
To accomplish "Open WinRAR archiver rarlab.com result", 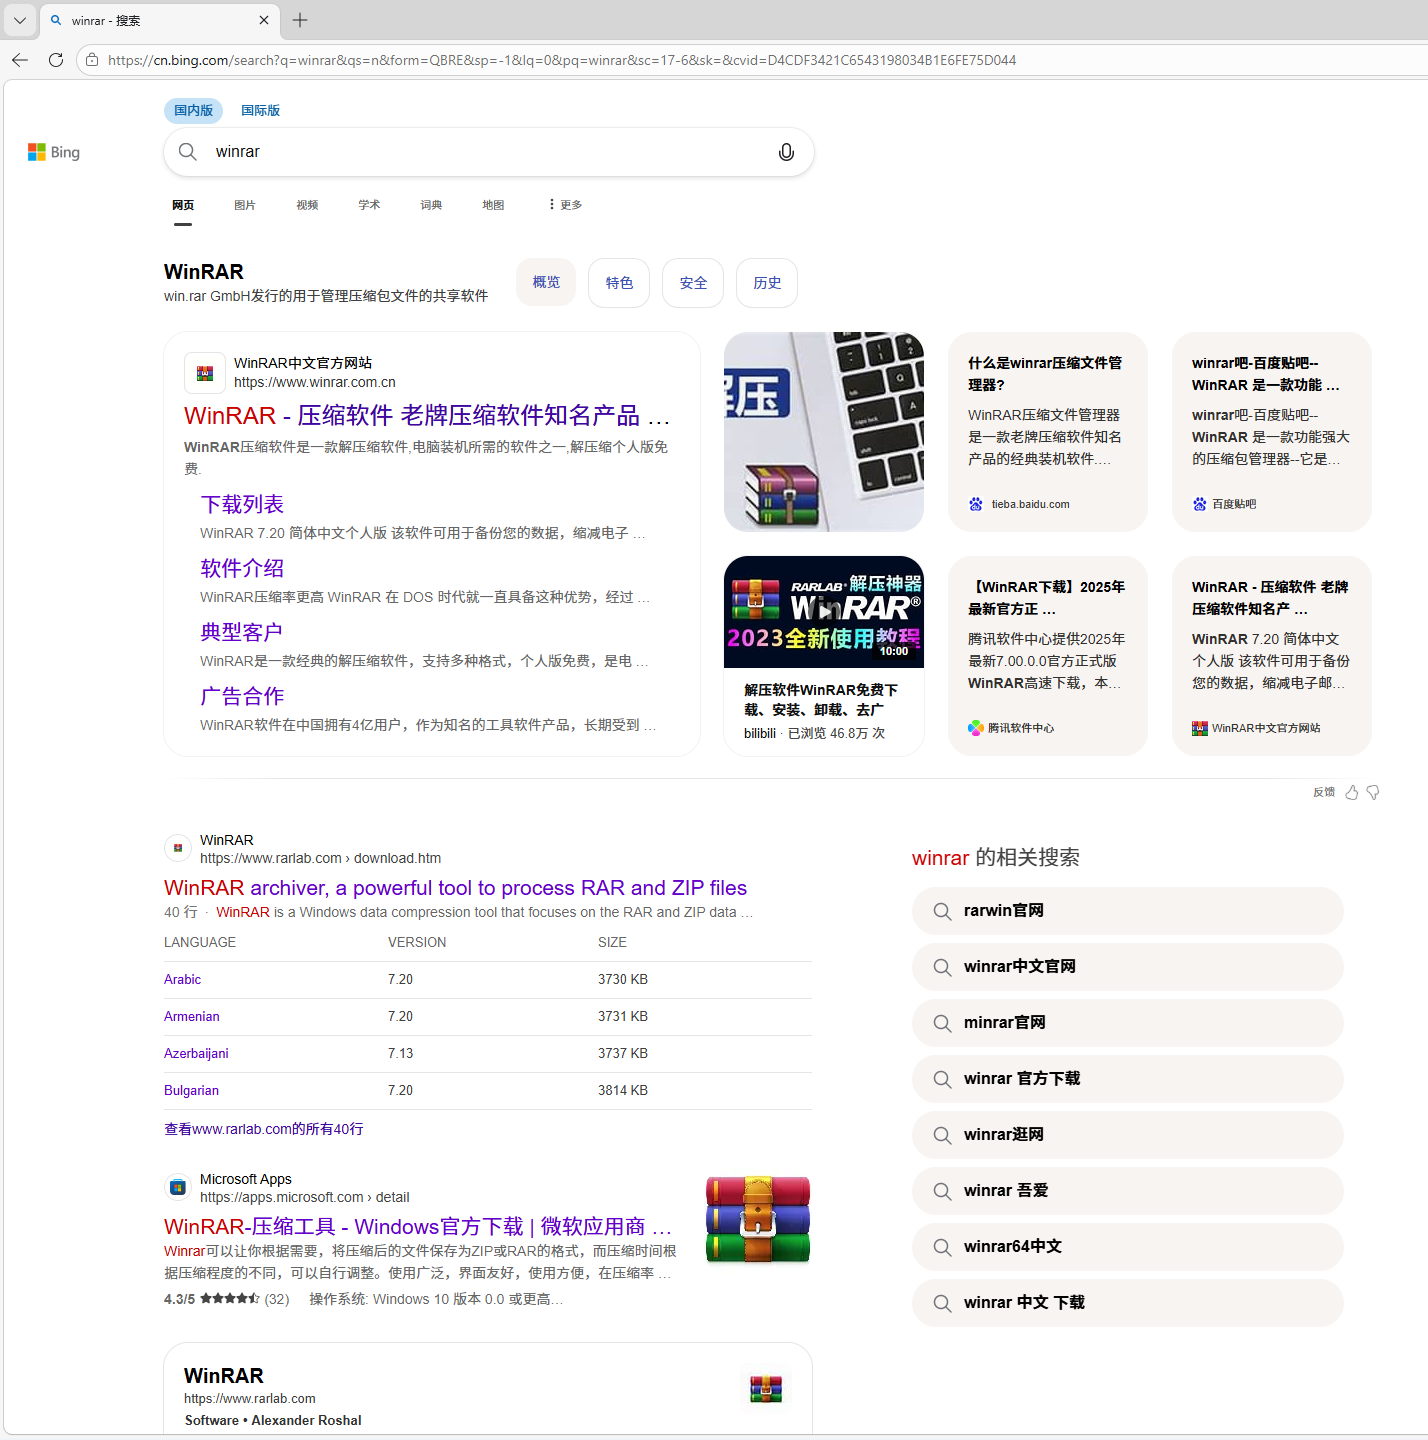I will point(455,888).
